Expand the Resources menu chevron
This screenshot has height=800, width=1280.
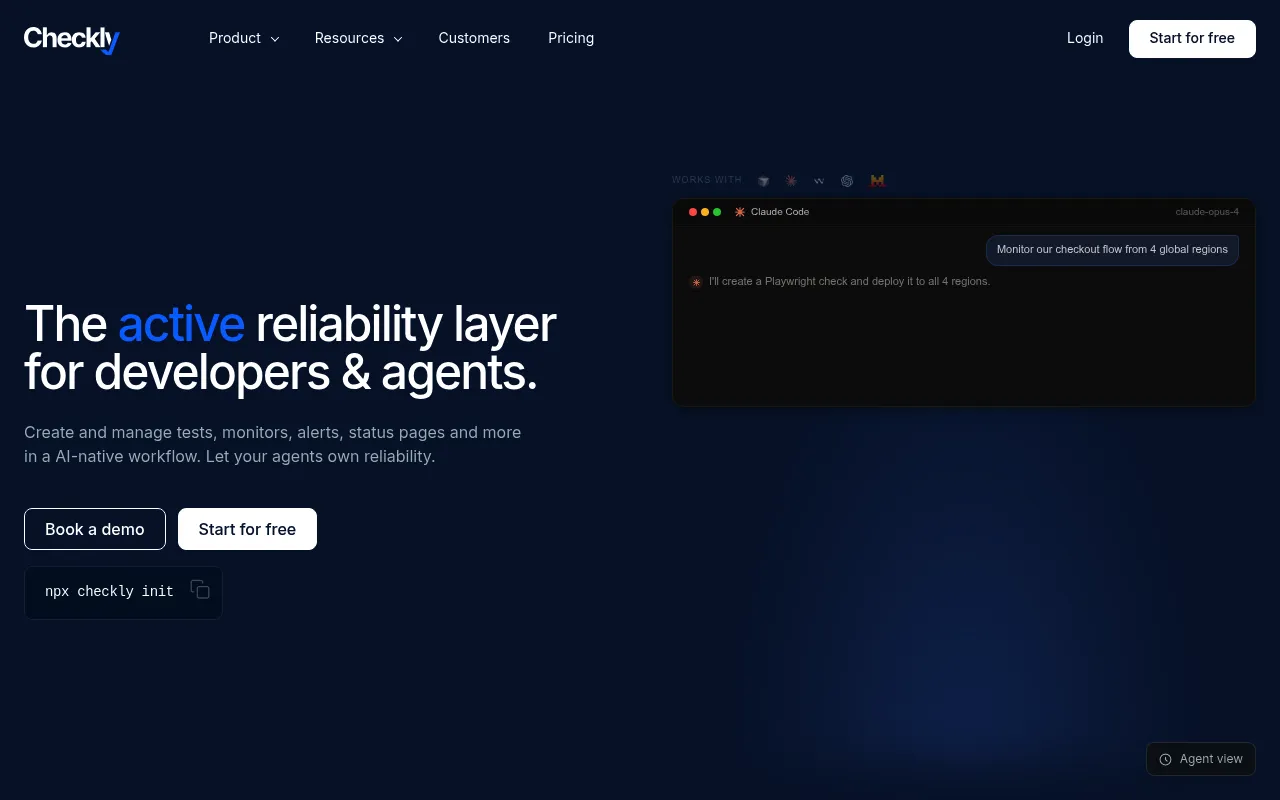click(398, 39)
